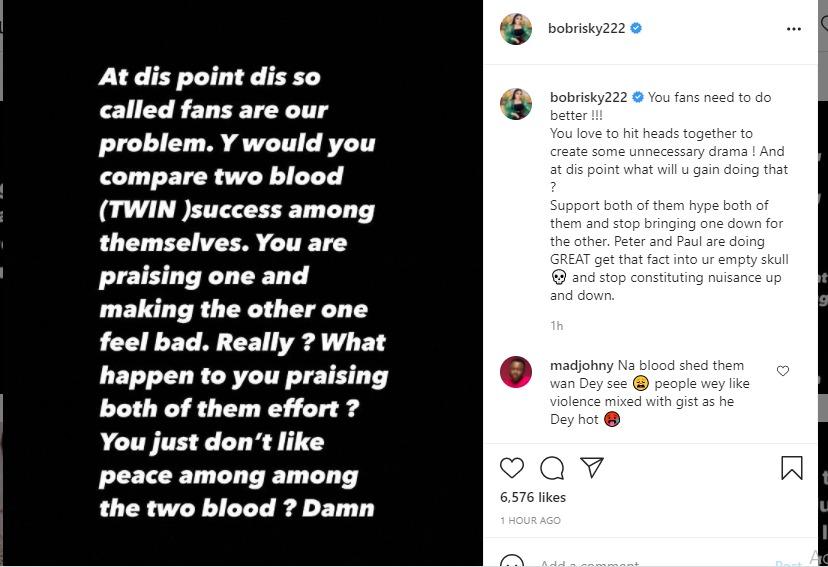Viewport: 828px width, 567px height.
Task: Click the madjohny commenter username
Action: [582, 366]
